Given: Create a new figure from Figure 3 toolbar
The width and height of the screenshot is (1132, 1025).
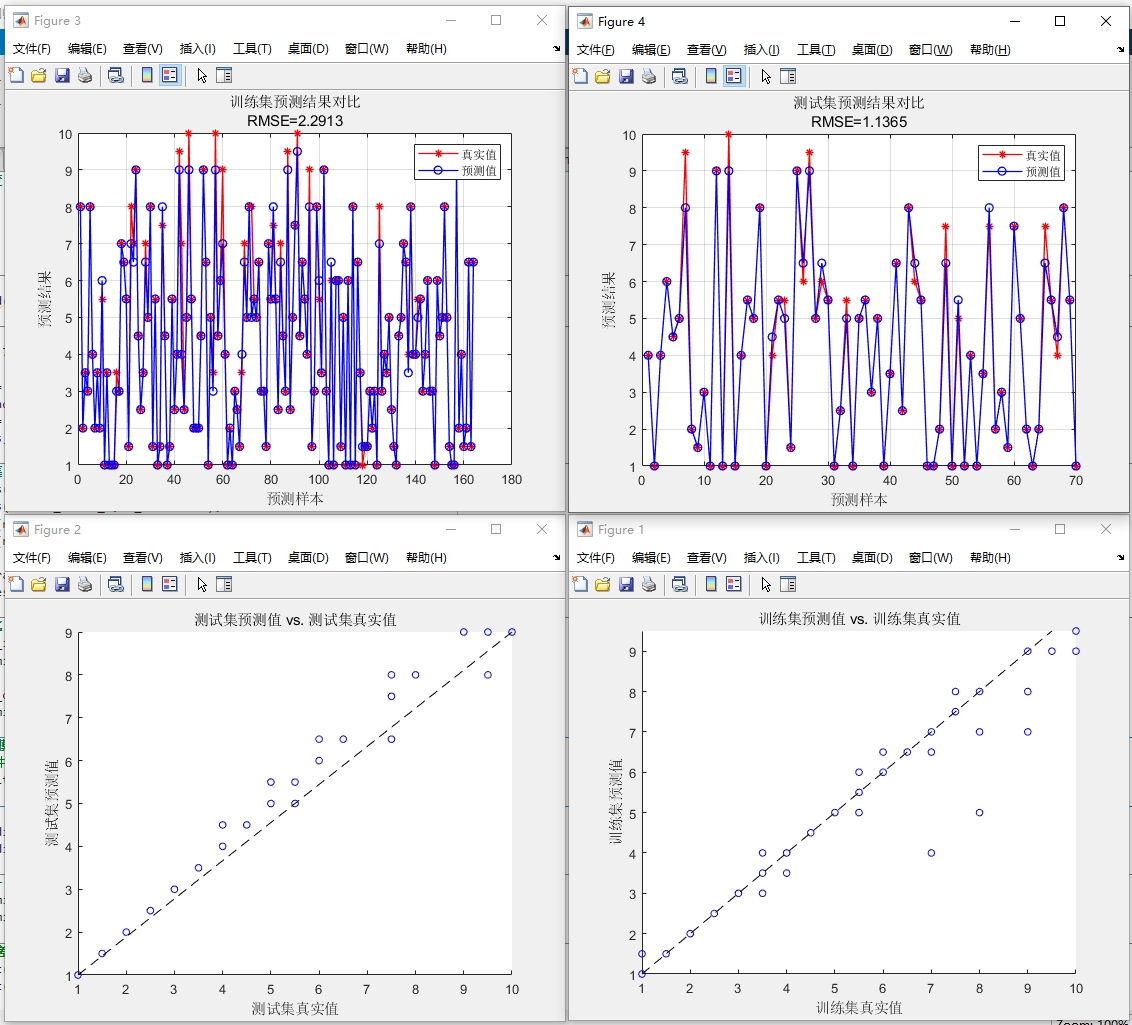Looking at the screenshot, I should [x=15, y=75].
